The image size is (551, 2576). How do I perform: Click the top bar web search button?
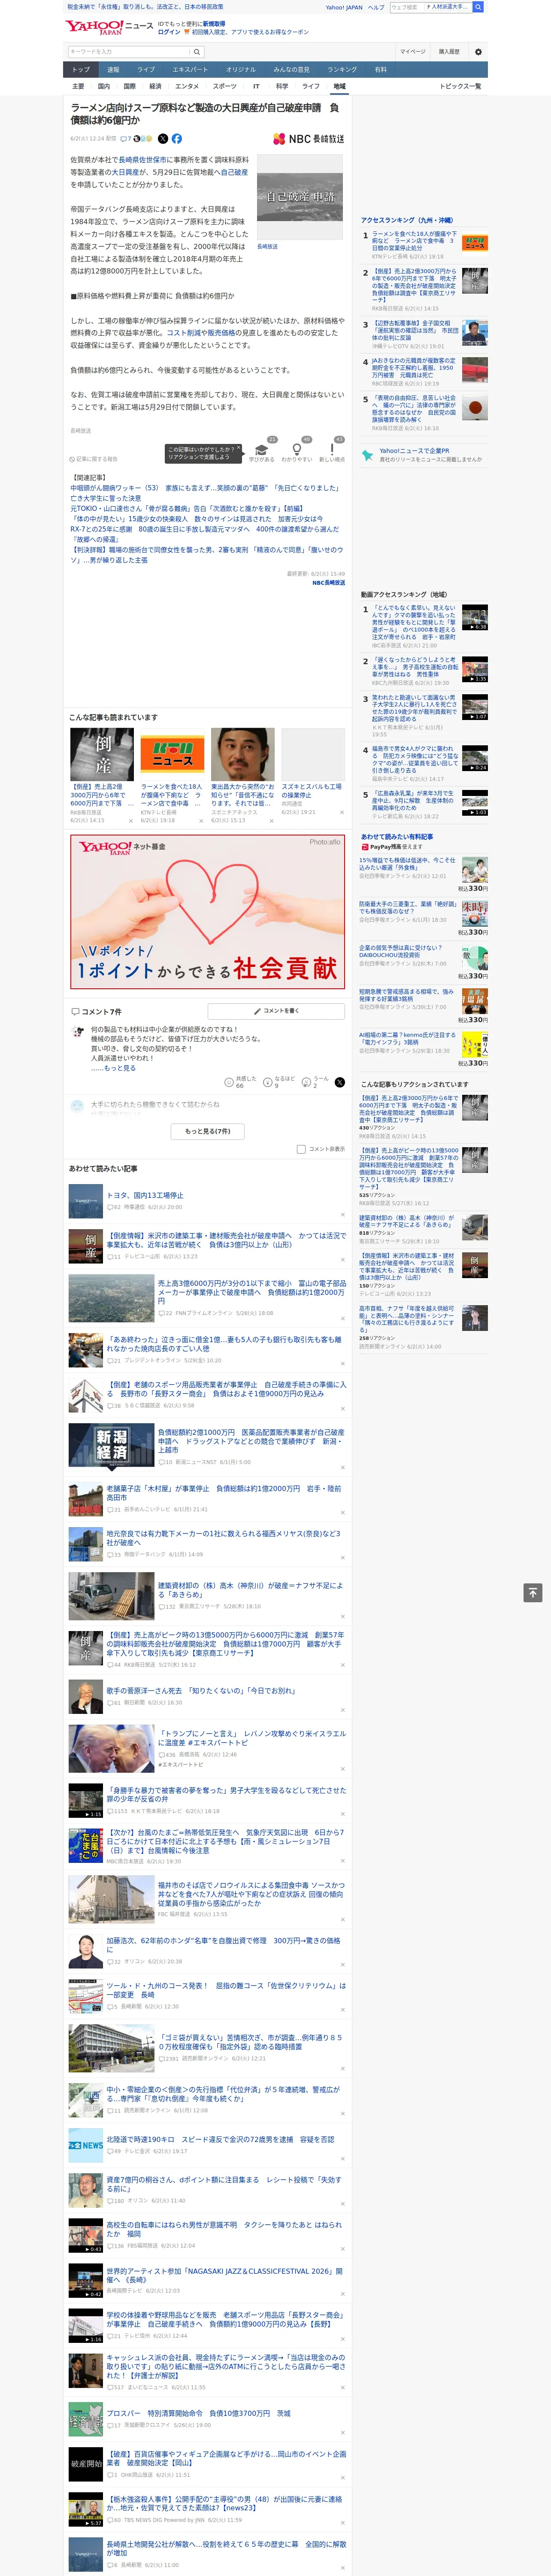pos(478,7)
